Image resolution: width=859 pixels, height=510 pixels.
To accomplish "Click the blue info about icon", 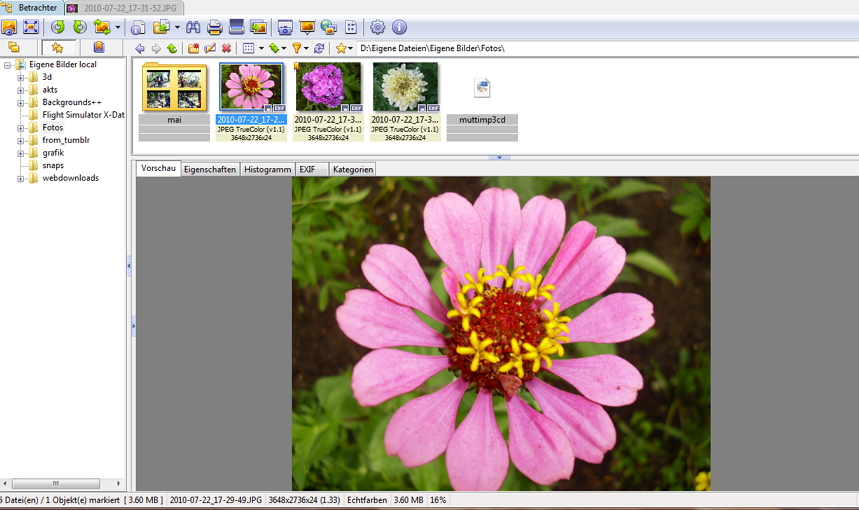I will tap(399, 28).
